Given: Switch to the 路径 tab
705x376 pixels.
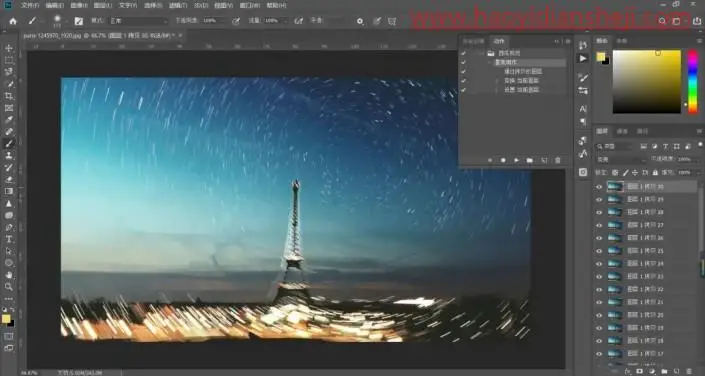Looking at the screenshot, I should (643, 131).
